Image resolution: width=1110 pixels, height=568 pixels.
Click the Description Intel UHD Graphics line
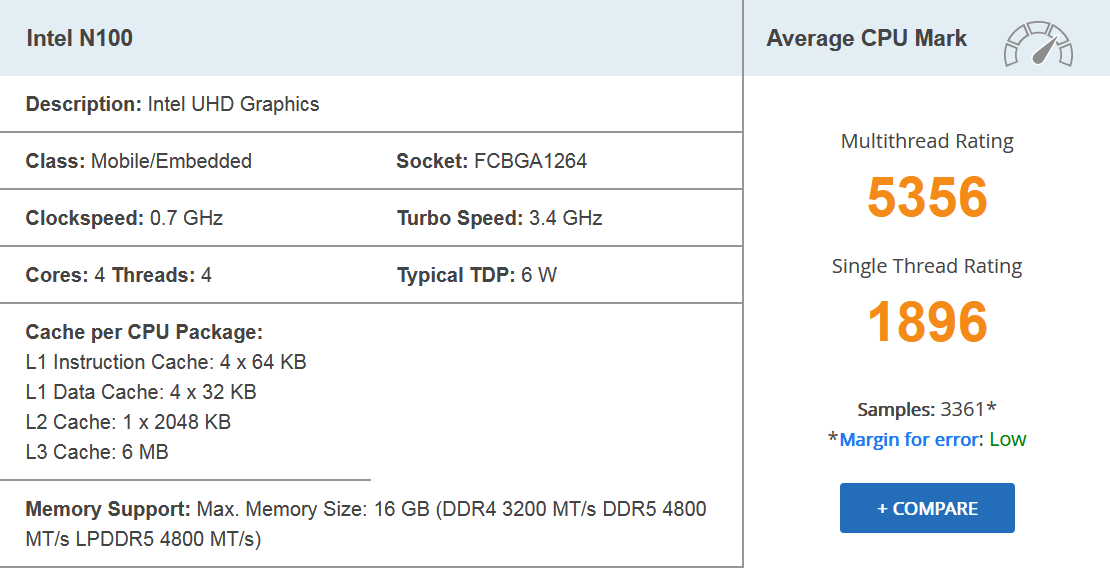[x=172, y=104]
